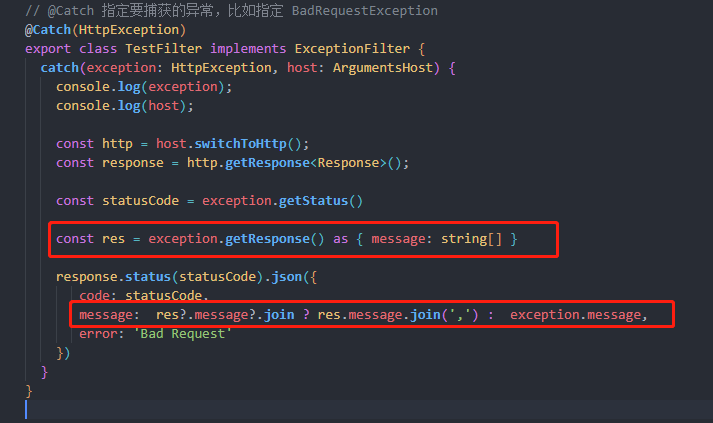Click getResponse<Response>() call

(313, 163)
